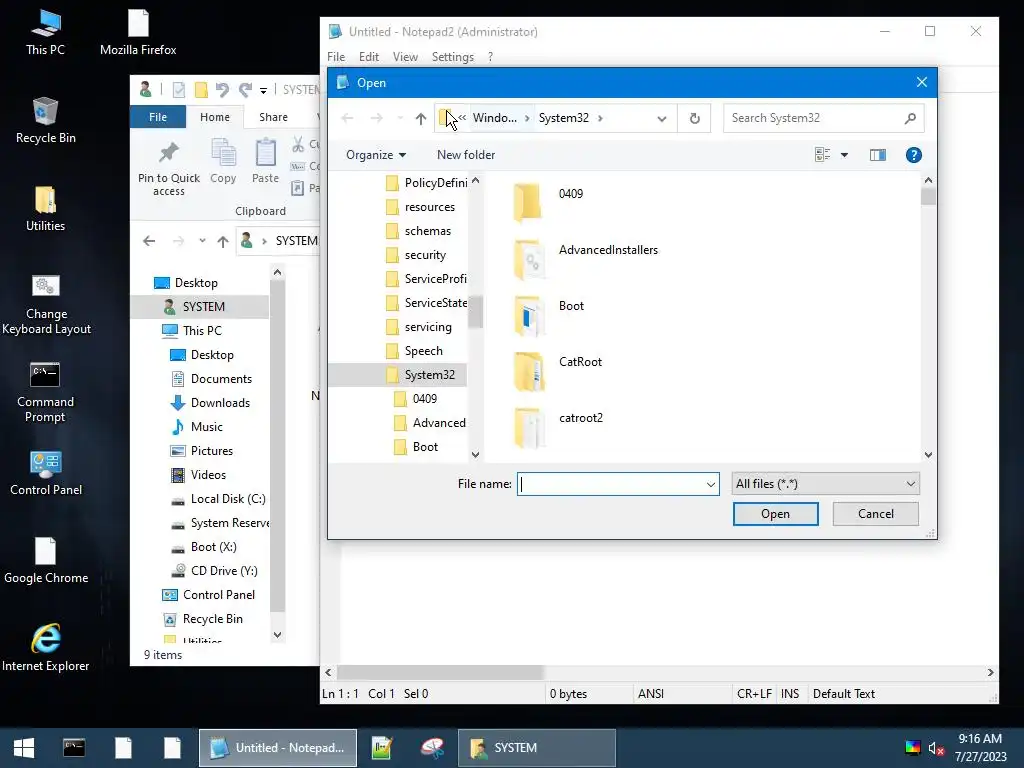This screenshot has width=1024, height=768.
Task: Select security folder in dialog tree
Action: pyautogui.click(x=416, y=255)
